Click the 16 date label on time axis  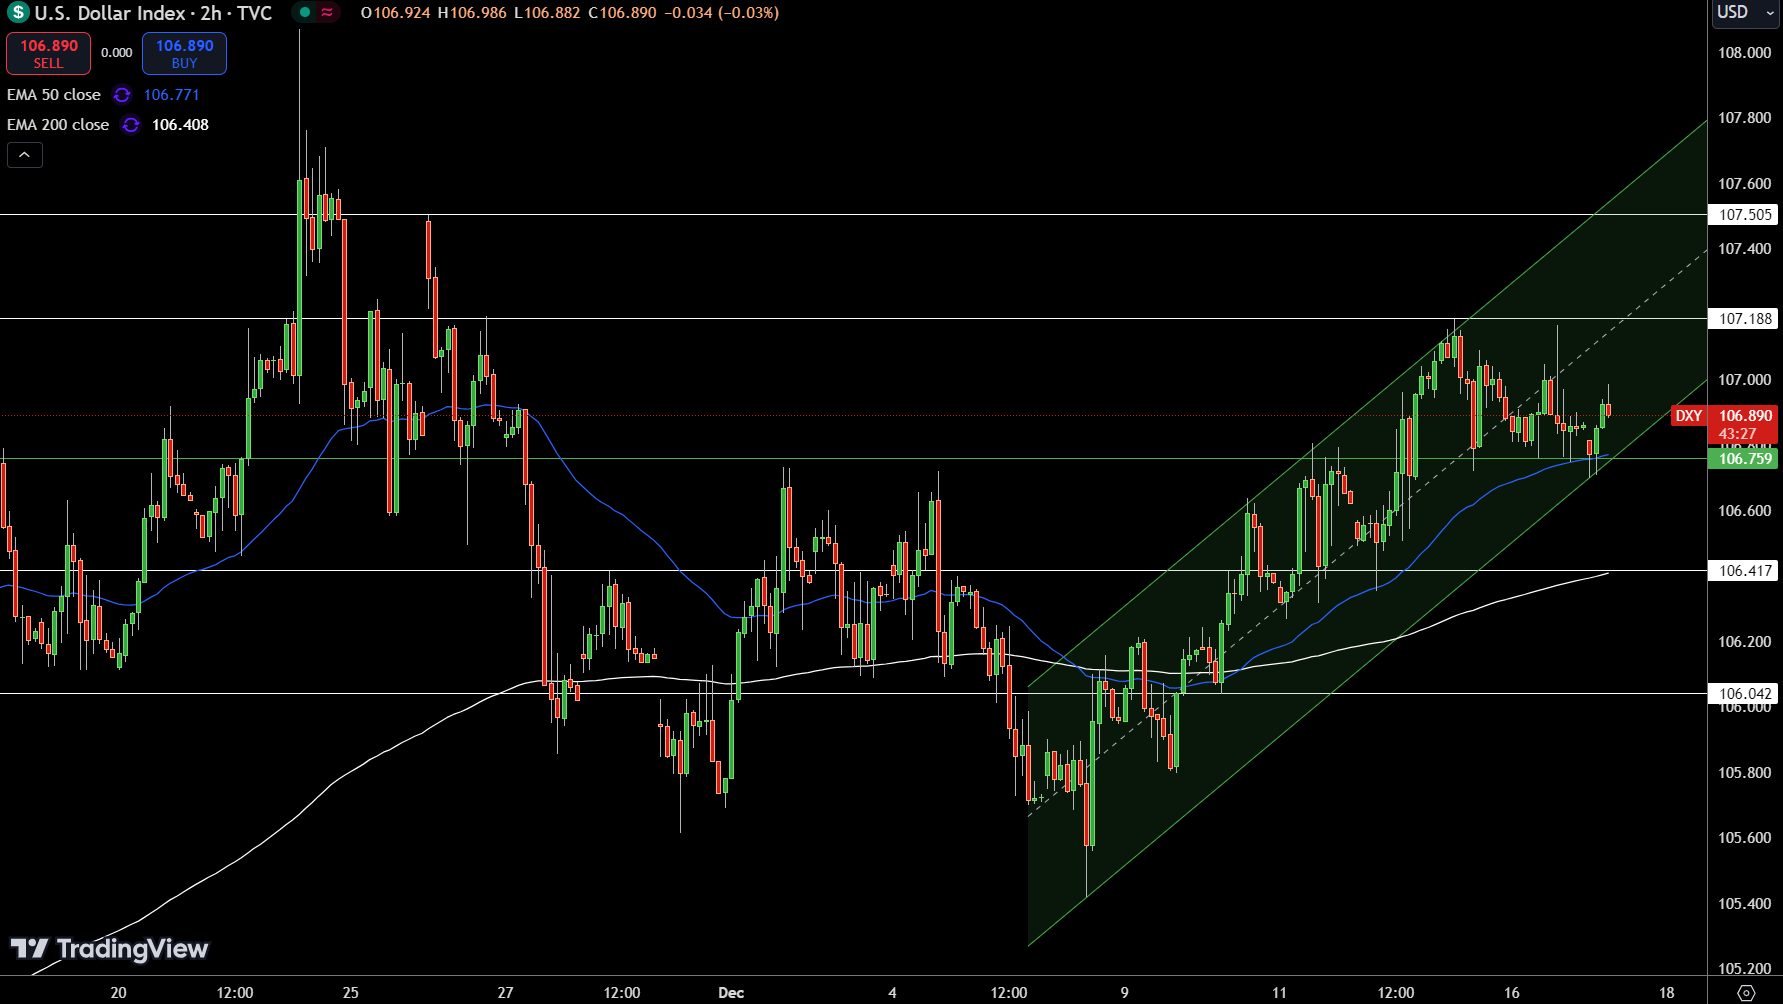pos(1511,992)
